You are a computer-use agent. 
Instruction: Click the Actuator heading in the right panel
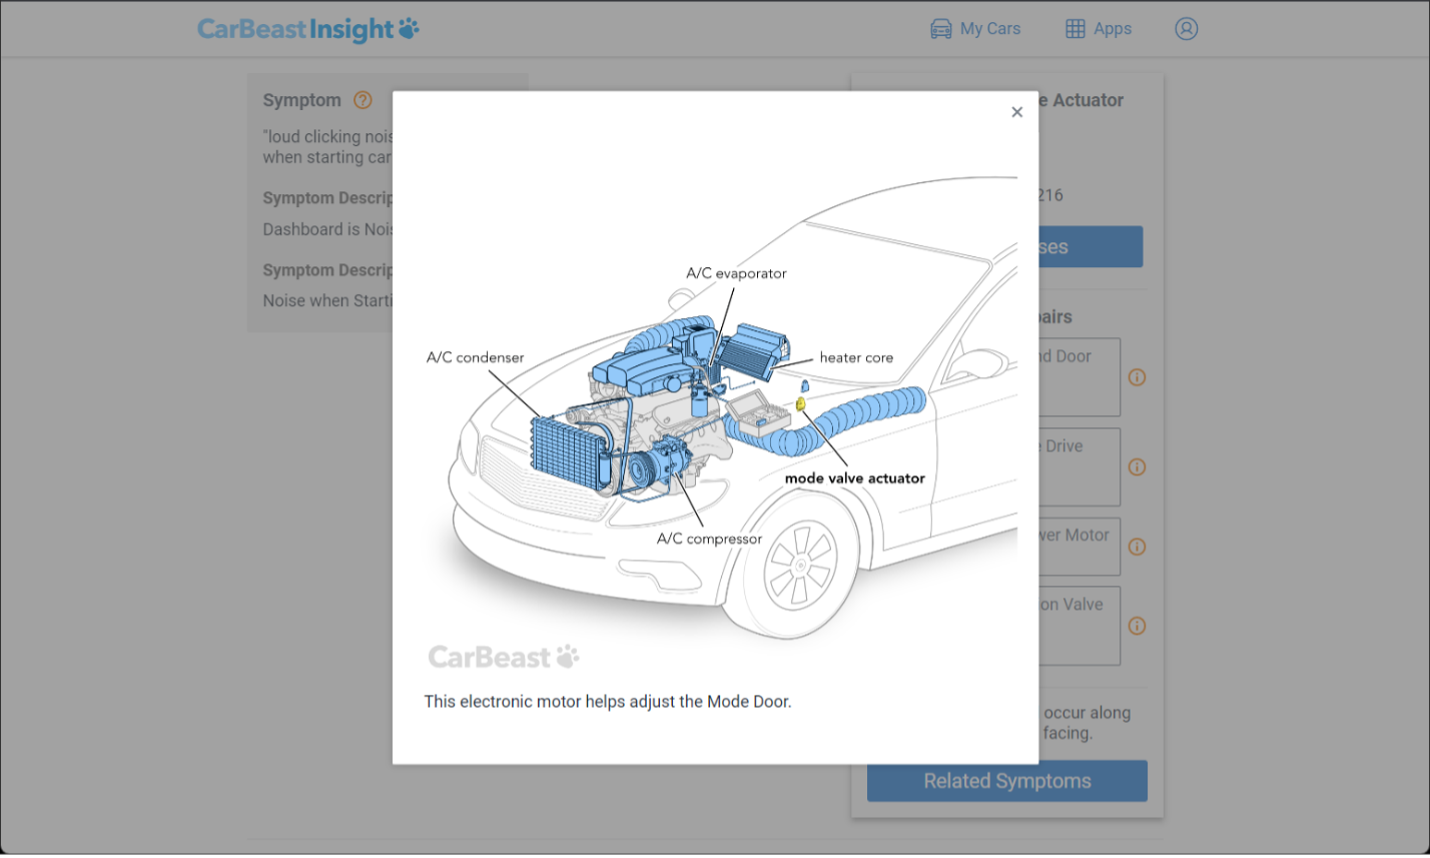coord(1081,100)
